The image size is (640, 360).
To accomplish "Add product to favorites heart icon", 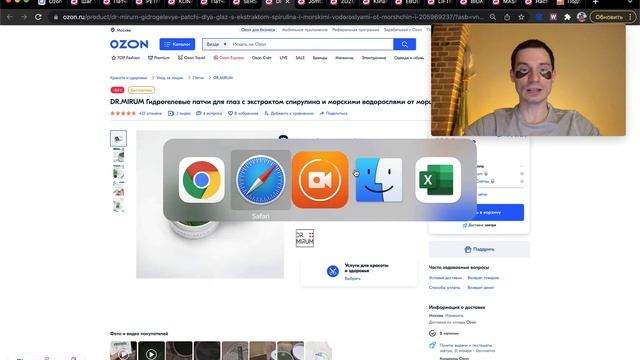I will 230,113.
